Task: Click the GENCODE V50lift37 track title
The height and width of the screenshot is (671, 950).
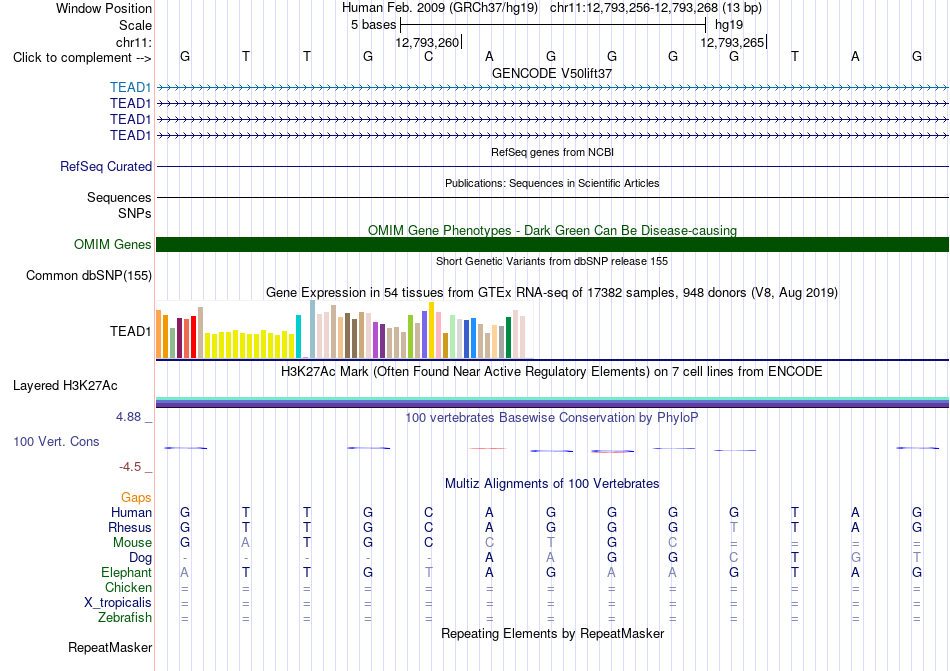Action: [x=552, y=73]
